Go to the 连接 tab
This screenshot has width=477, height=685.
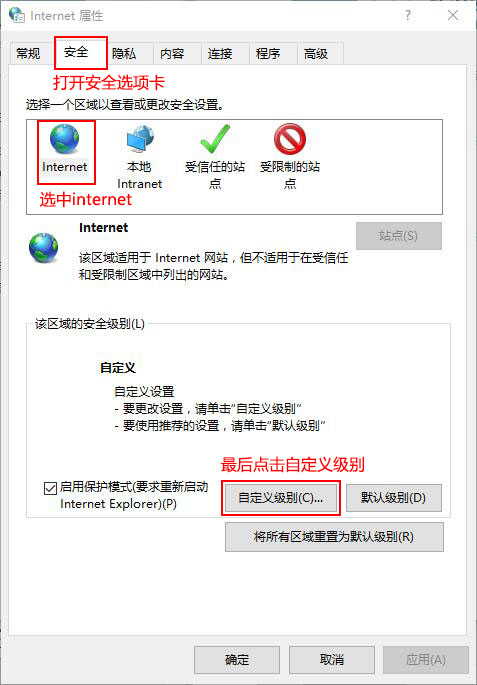220,54
